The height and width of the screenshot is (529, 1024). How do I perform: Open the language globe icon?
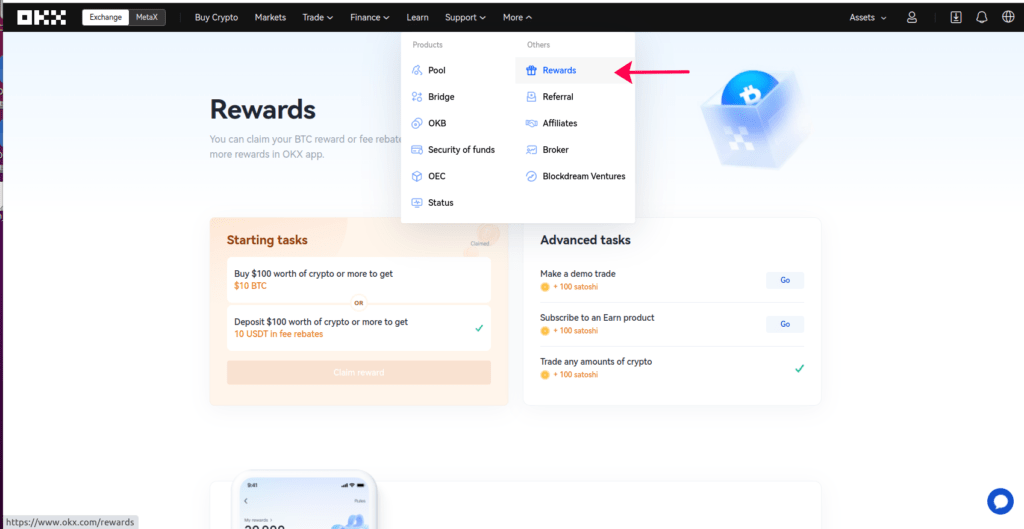(x=1008, y=18)
